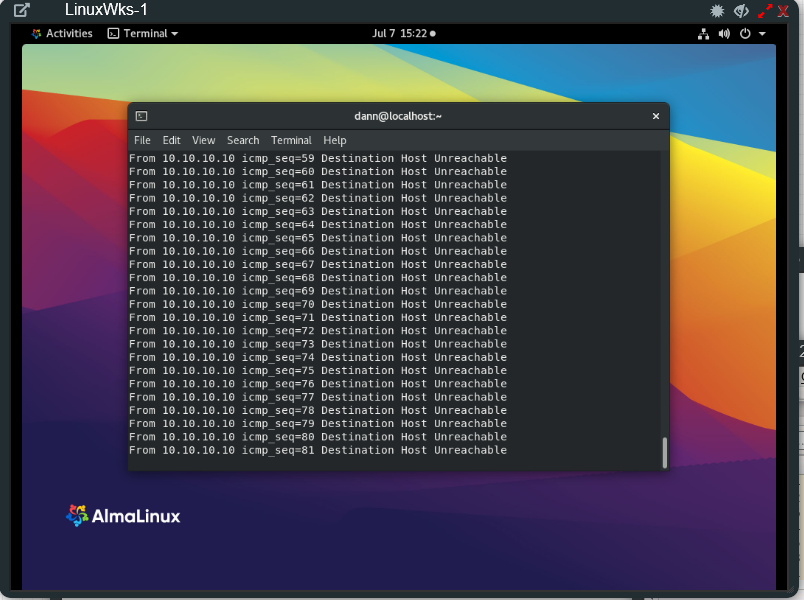Open the Search menu in the terminal
Viewport: 804px width, 600px height.
242,140
